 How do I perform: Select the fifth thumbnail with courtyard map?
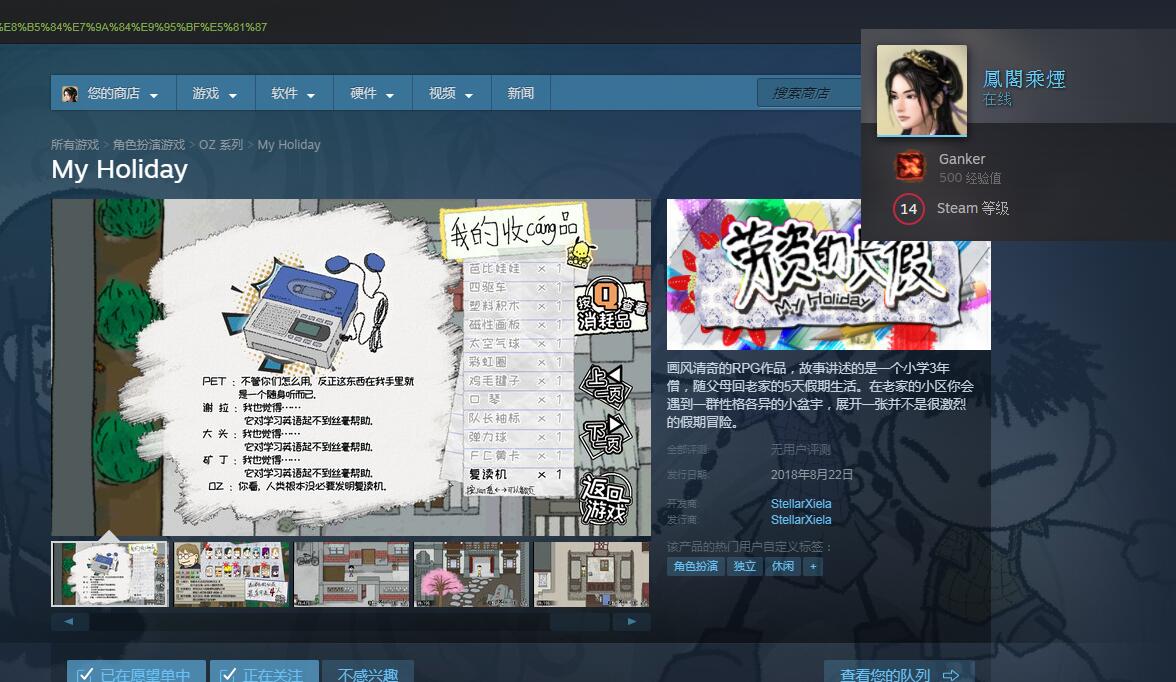592,574
